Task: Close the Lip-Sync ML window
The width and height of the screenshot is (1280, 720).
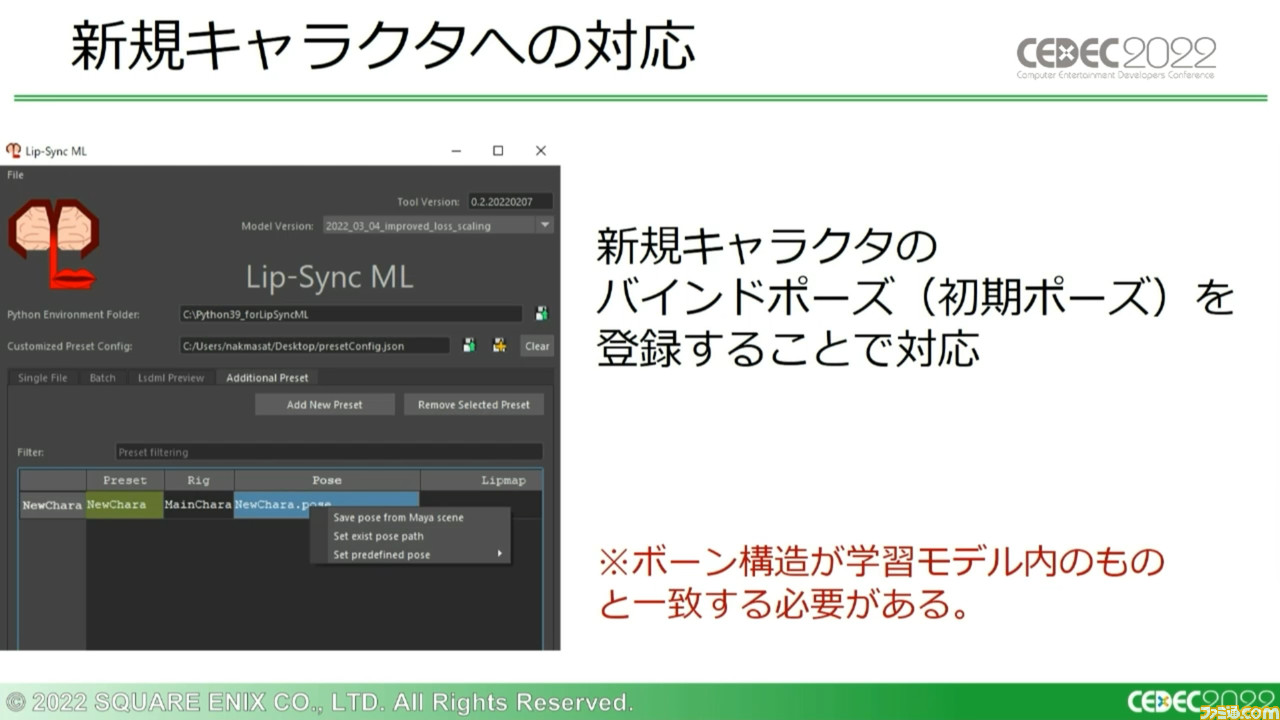Action: tap(541, 151)
